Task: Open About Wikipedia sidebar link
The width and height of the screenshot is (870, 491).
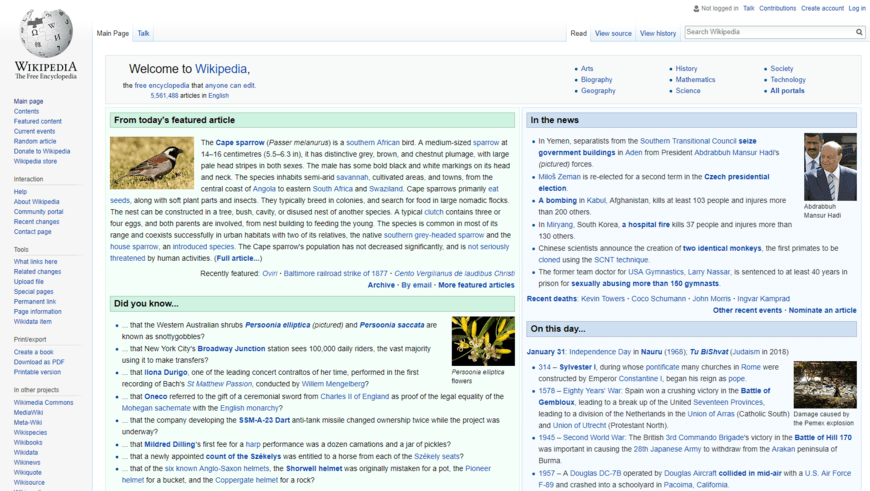Action: point(37,202)
